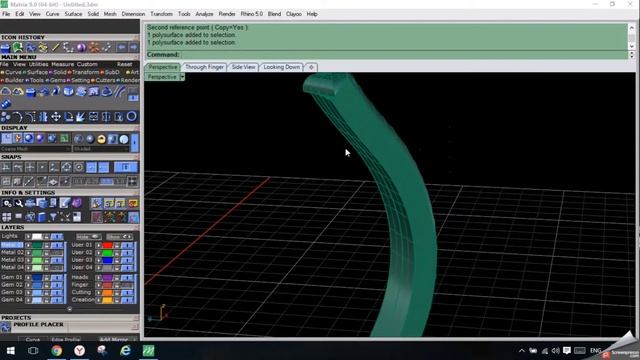The height and width of the screenshot is (360, 640).
Task: Click the add viewport tab plus button
Action: (311, 67)
